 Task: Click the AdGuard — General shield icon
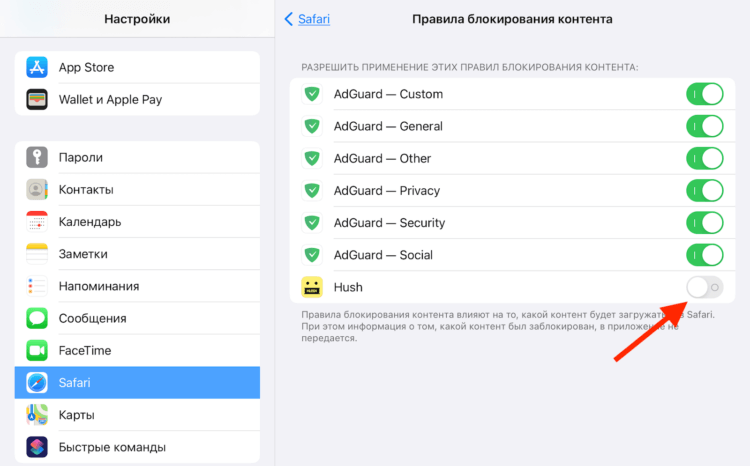tap(312, 127)
